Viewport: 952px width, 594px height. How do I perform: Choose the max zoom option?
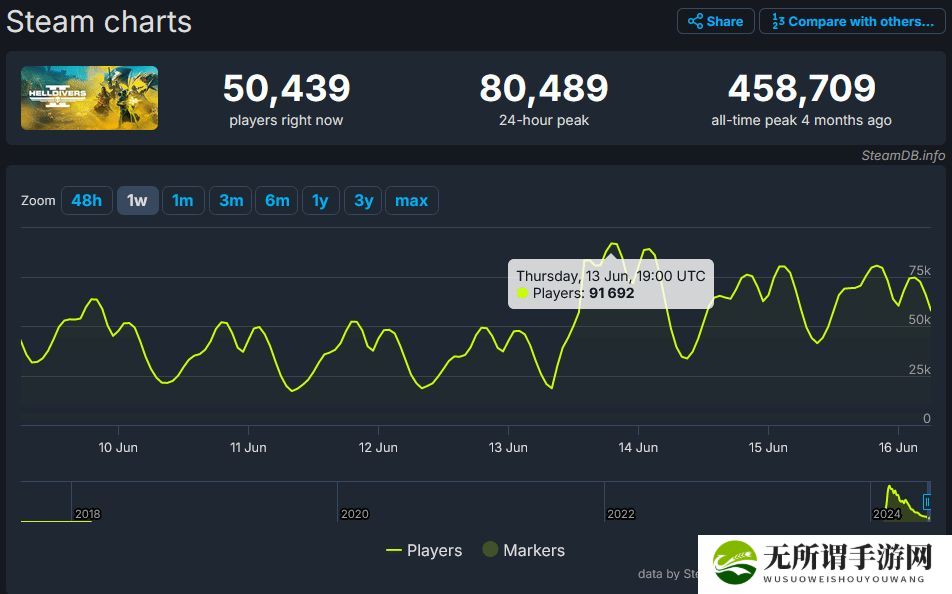[412, 200]
